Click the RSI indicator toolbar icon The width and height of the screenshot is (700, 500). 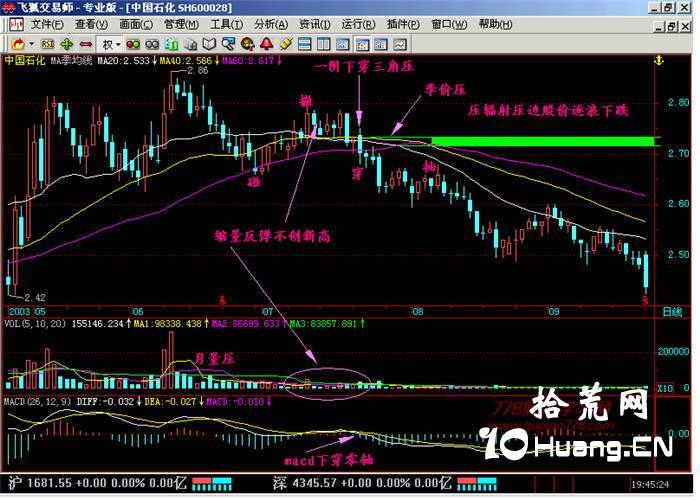coord(47,44)
